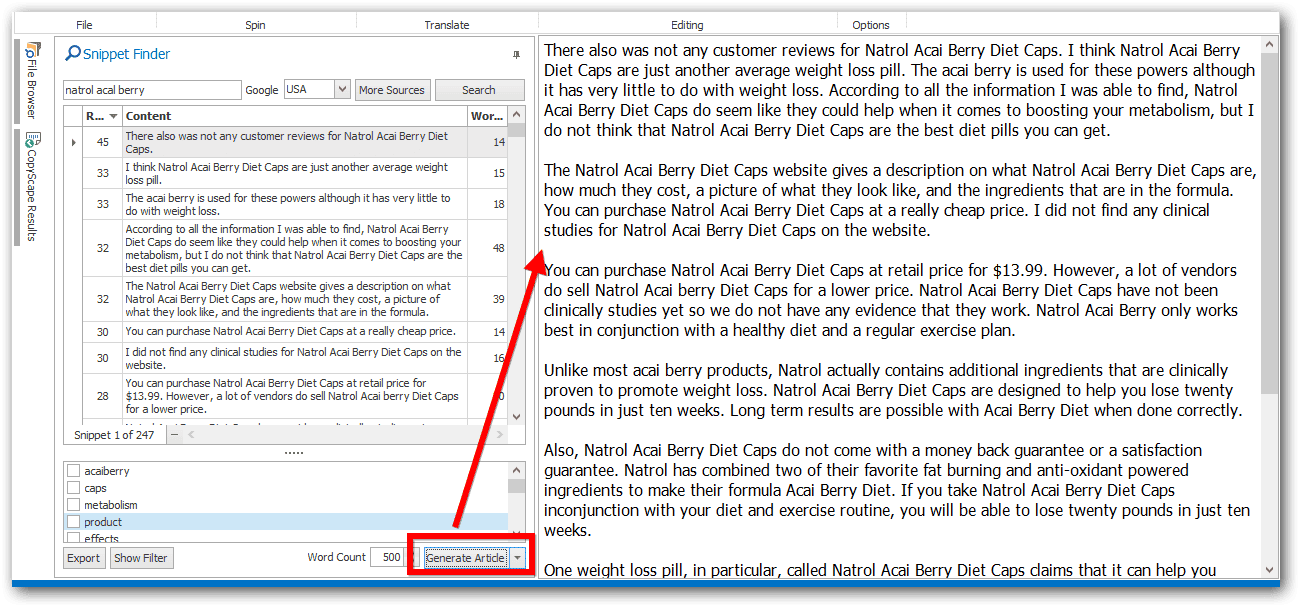Image resolution: width=1300 pixels, height=607 pixels.
Task: Click the Content column header
Action: [x=295, y=116]
